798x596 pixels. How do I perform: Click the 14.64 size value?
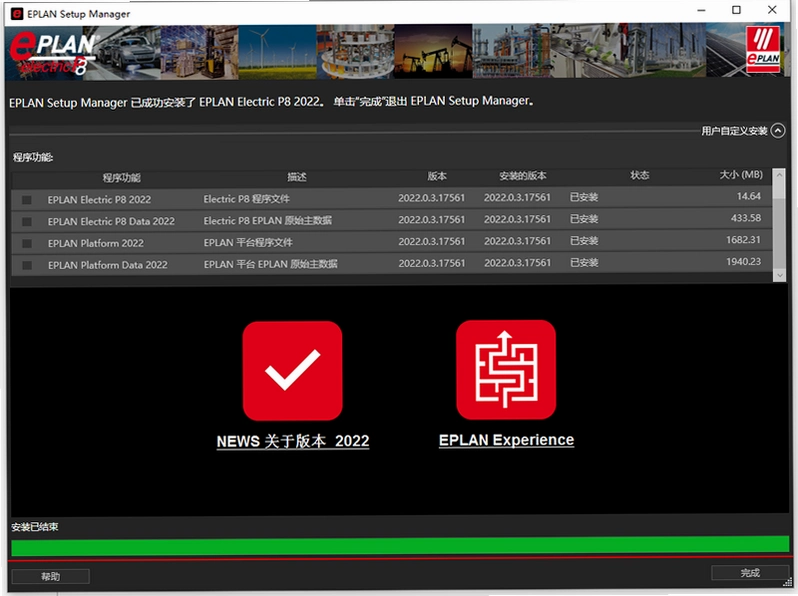point(748,196)
